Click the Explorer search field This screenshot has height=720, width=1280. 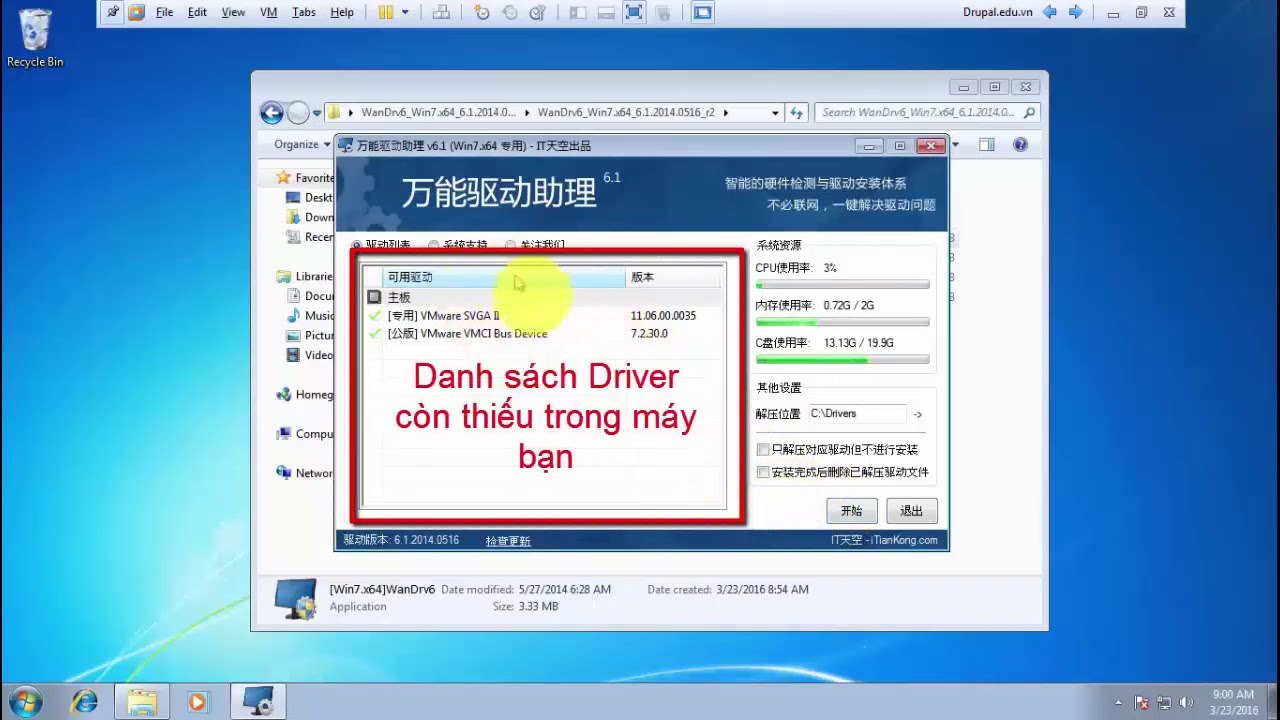pos(927,113)
